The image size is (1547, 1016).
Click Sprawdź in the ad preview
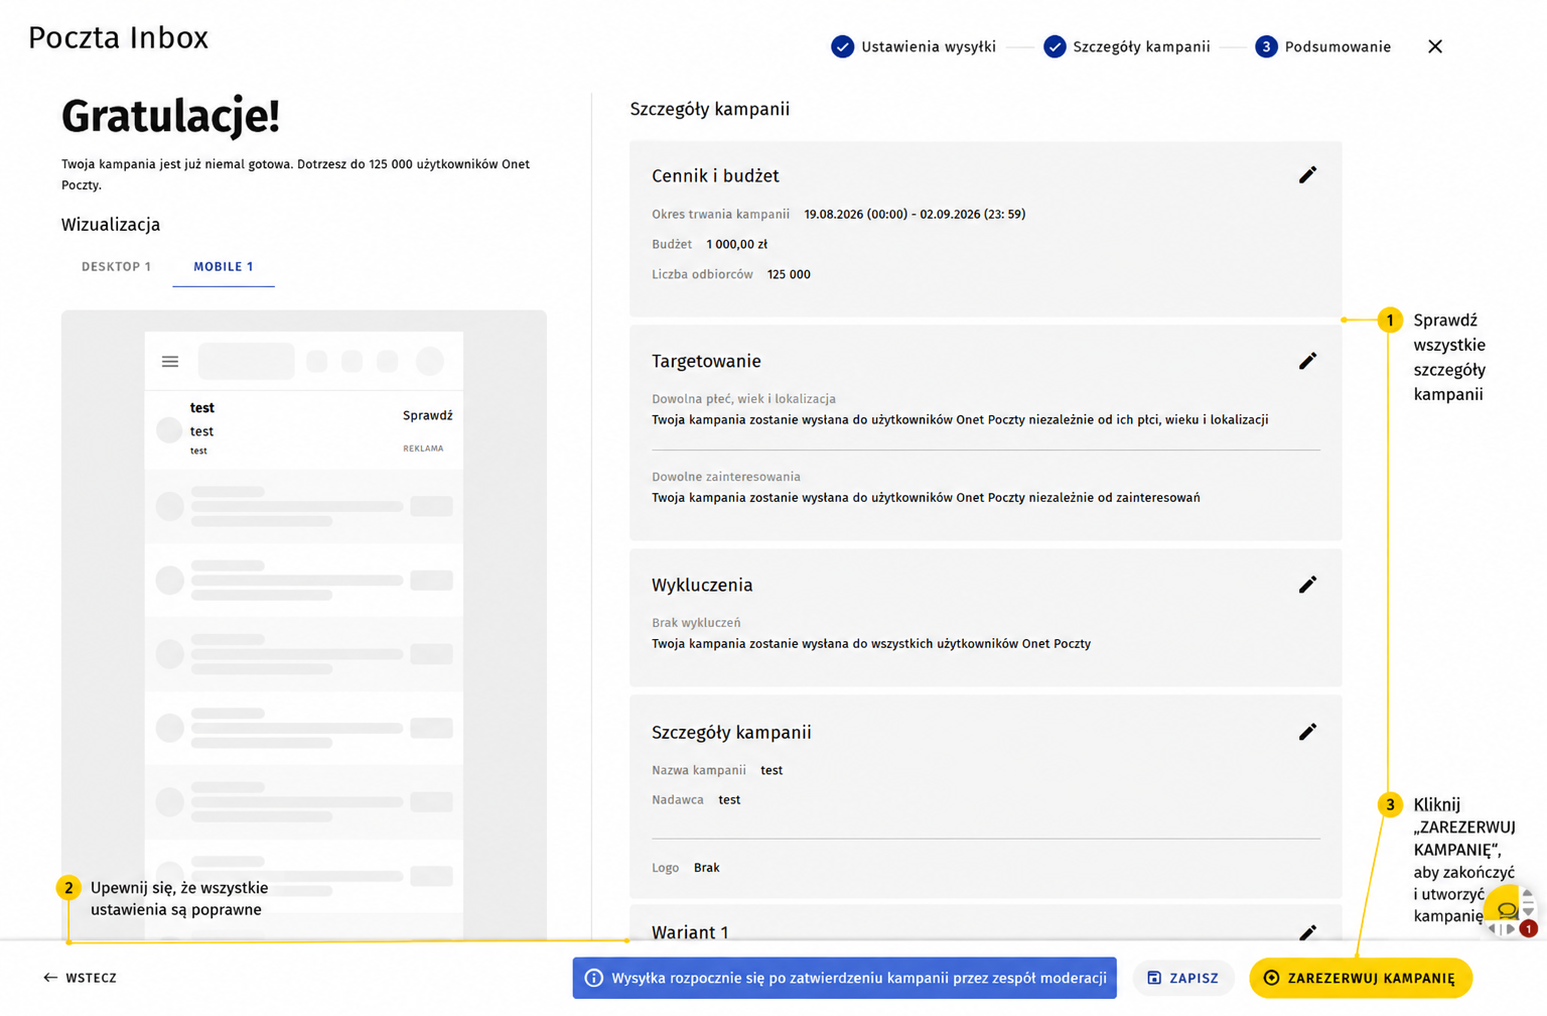pos(428,415)
